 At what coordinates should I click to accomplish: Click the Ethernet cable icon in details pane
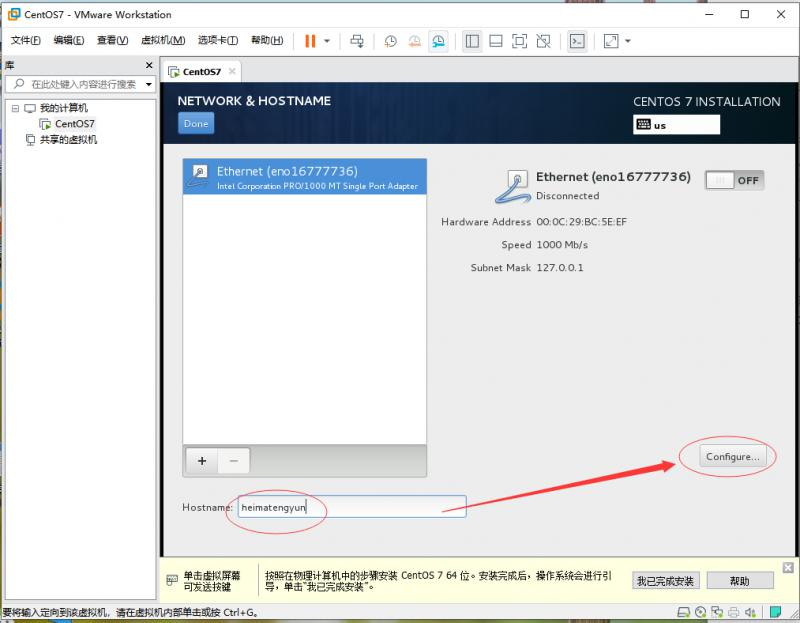(x=513, y=187)
